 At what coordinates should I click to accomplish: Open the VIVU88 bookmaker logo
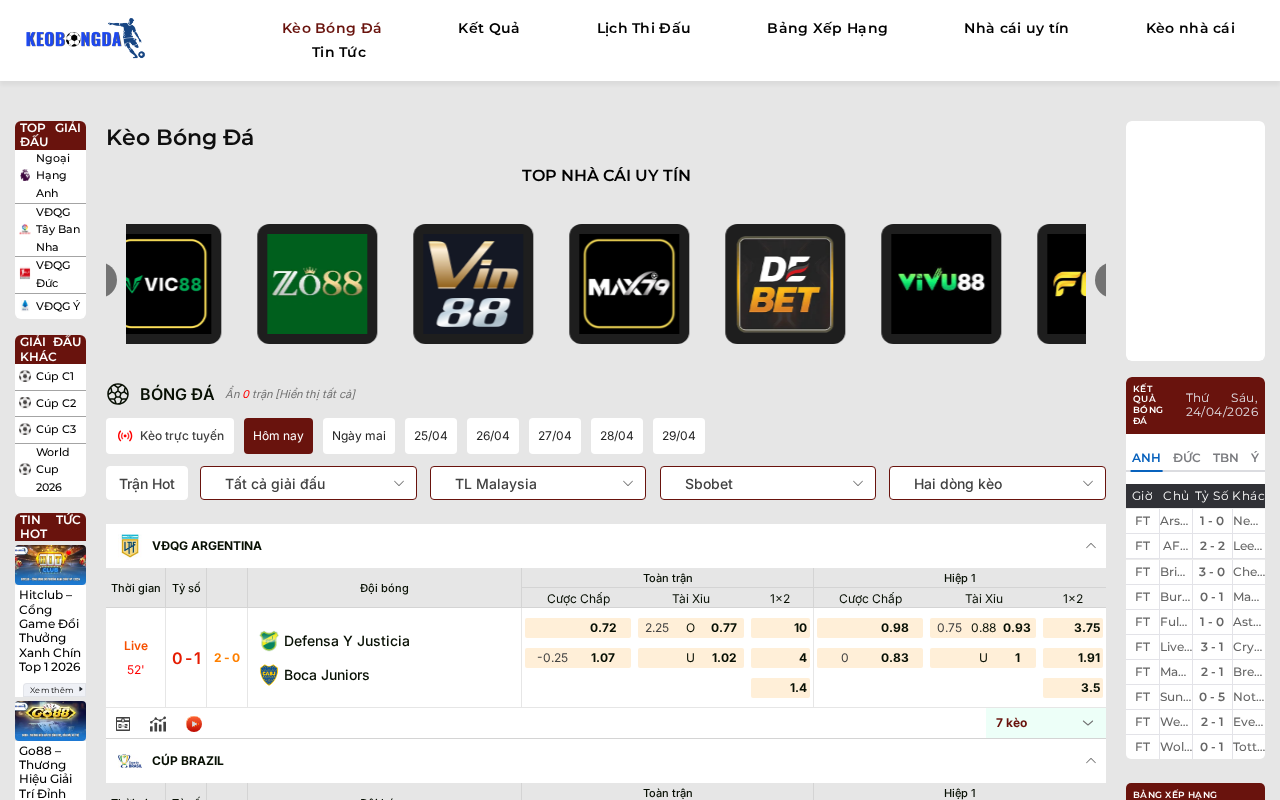click(x=941, y=284)
